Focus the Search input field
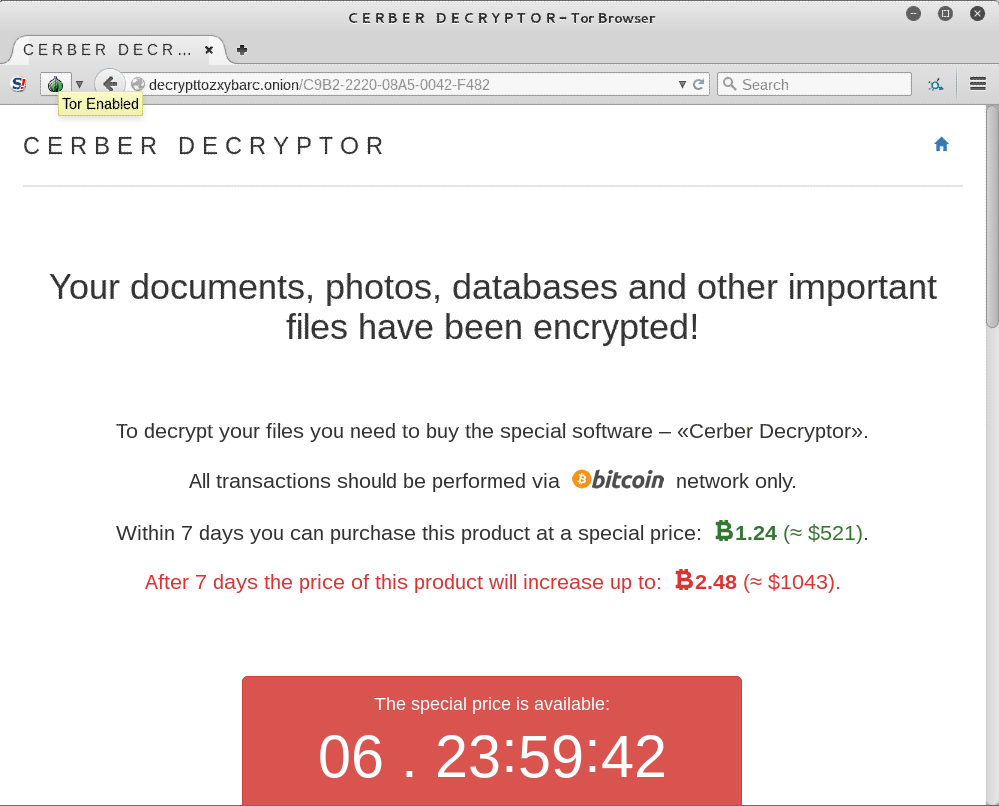 coord(814,84)
